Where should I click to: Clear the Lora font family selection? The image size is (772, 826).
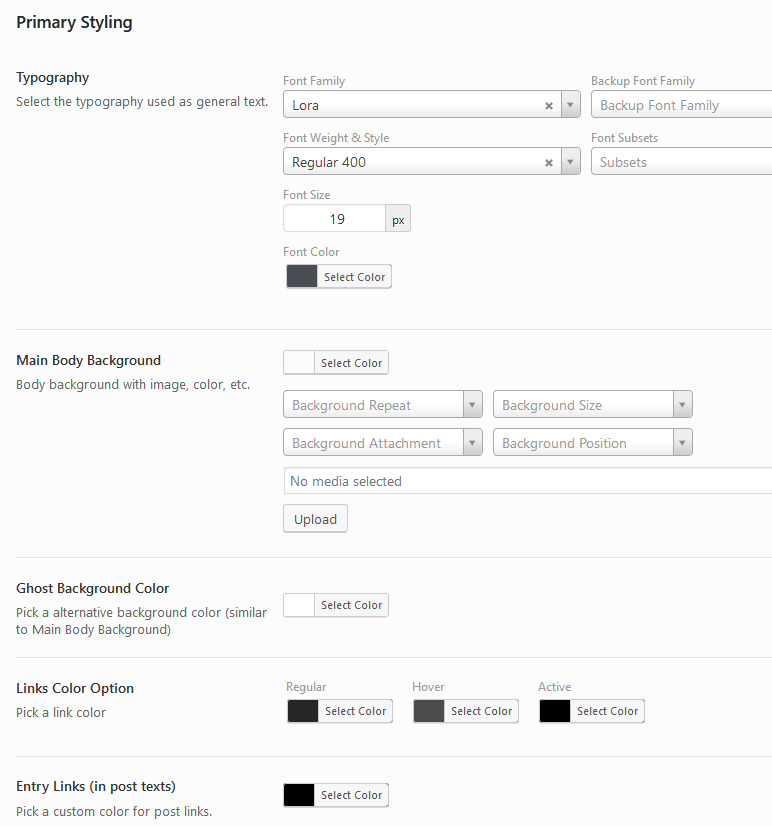[x=549, y=106]
